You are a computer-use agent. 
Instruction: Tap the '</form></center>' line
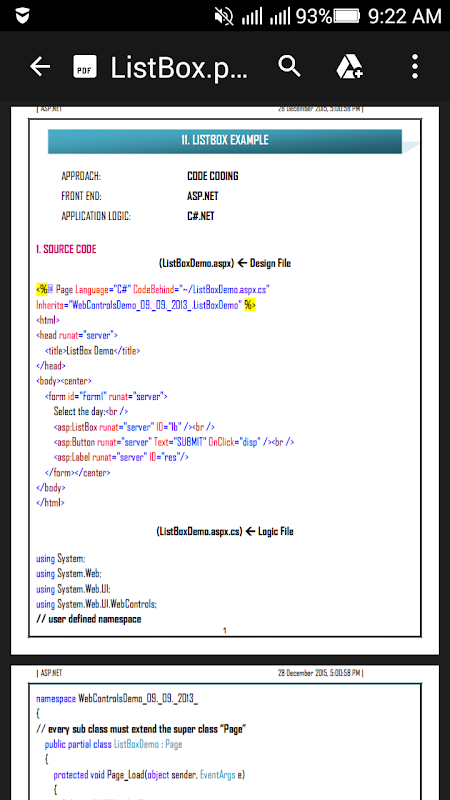tap(78, 472)
